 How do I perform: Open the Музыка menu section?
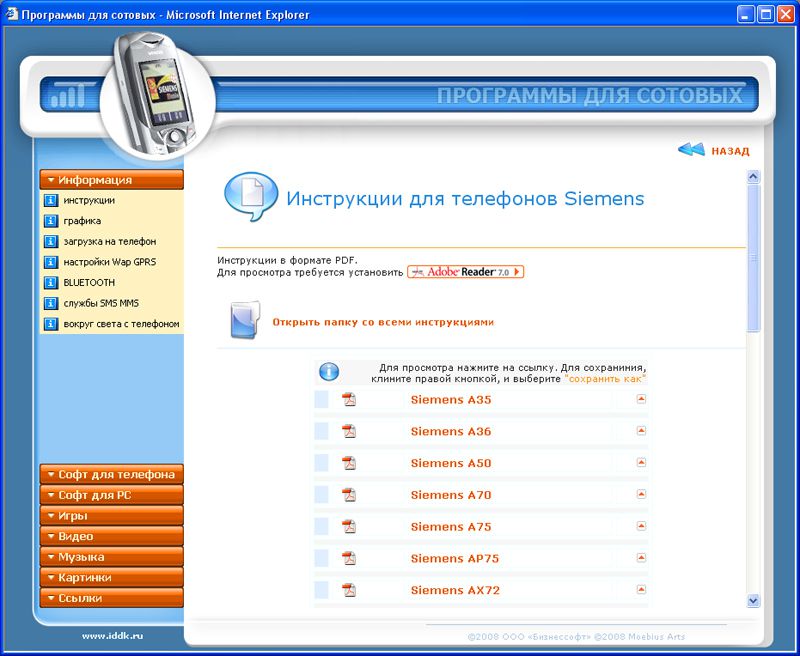[x=111, y=557]
